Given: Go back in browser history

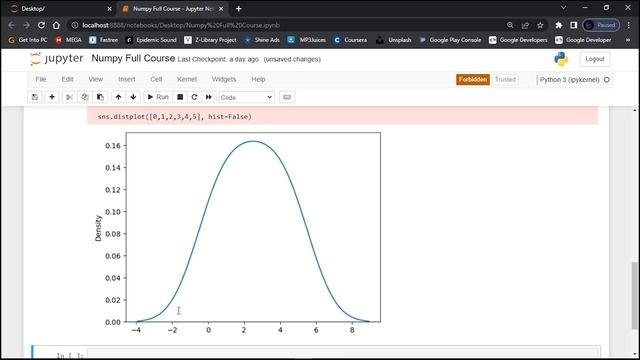Looking at the screenshot, I should 11,25.
